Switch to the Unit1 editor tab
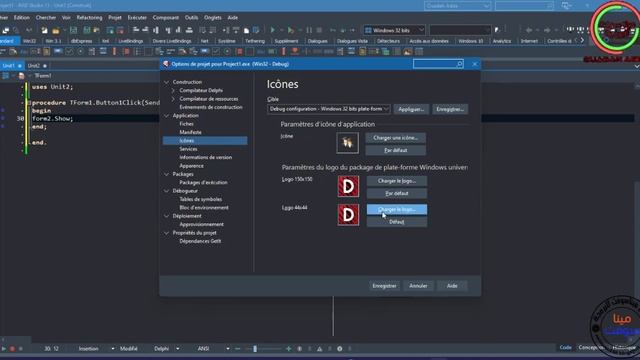640x360 pixels. (x=9, y=66)
